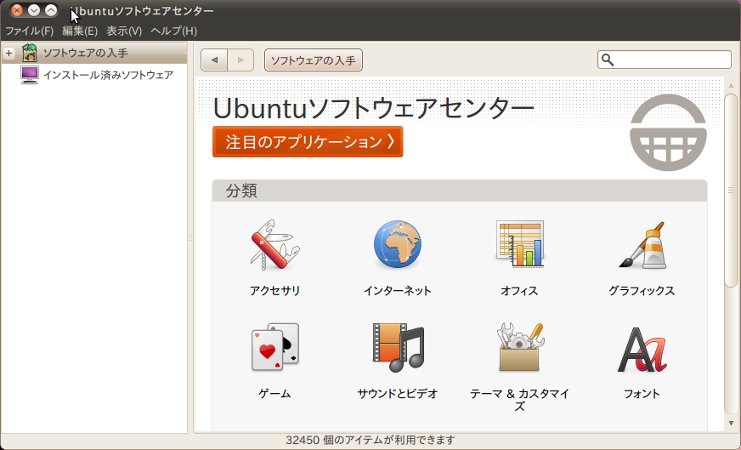Open the ゲーム playing cards icon

pyautogui.click(x=274, y=348)
